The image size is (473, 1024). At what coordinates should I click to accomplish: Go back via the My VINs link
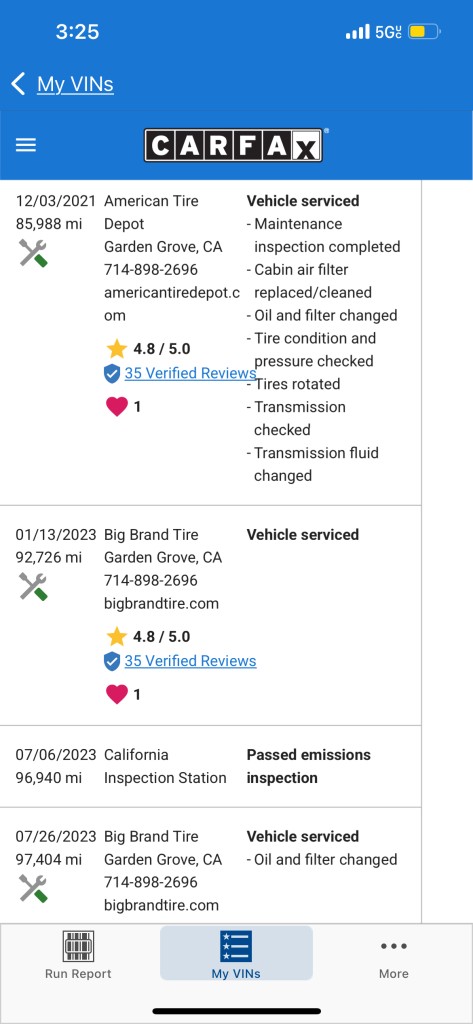pyautogui.click(x=75, y=84)
